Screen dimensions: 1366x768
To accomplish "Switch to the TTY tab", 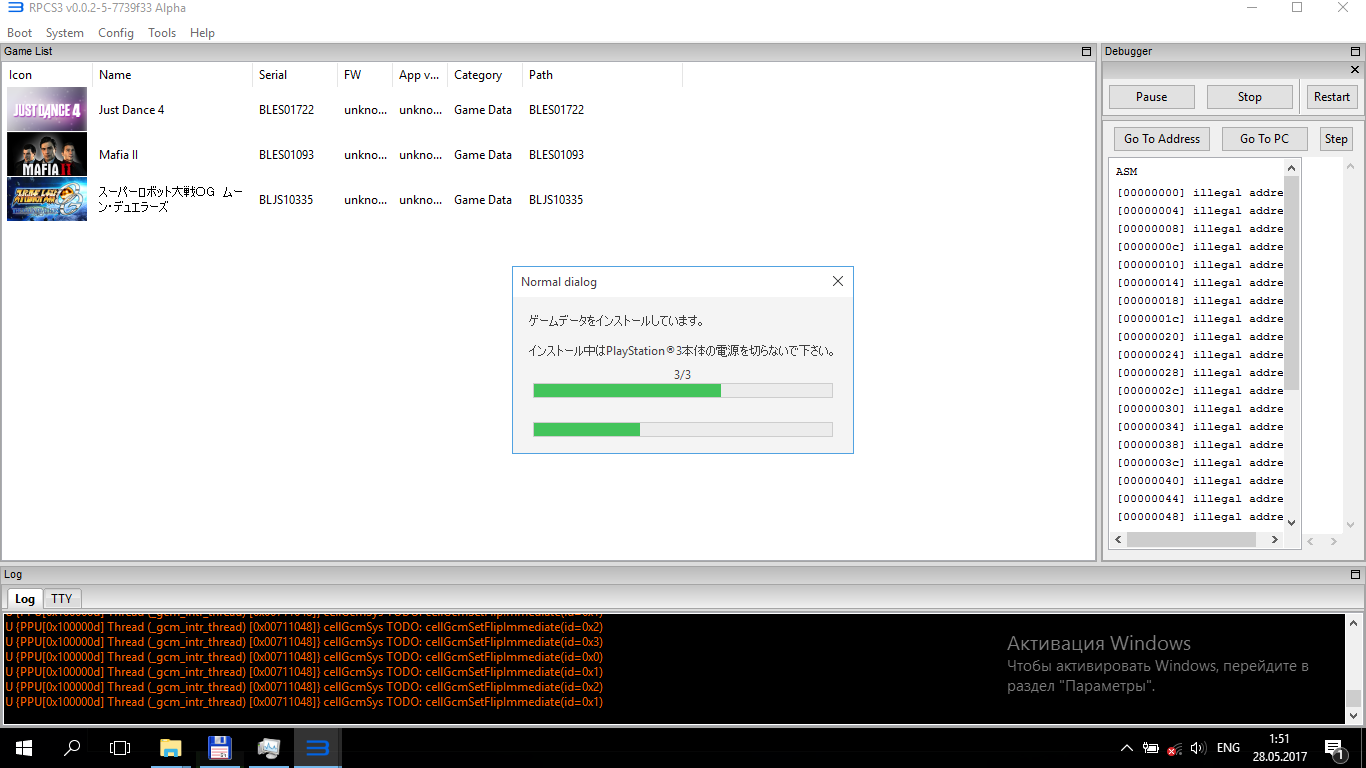I will pos(62,599).
